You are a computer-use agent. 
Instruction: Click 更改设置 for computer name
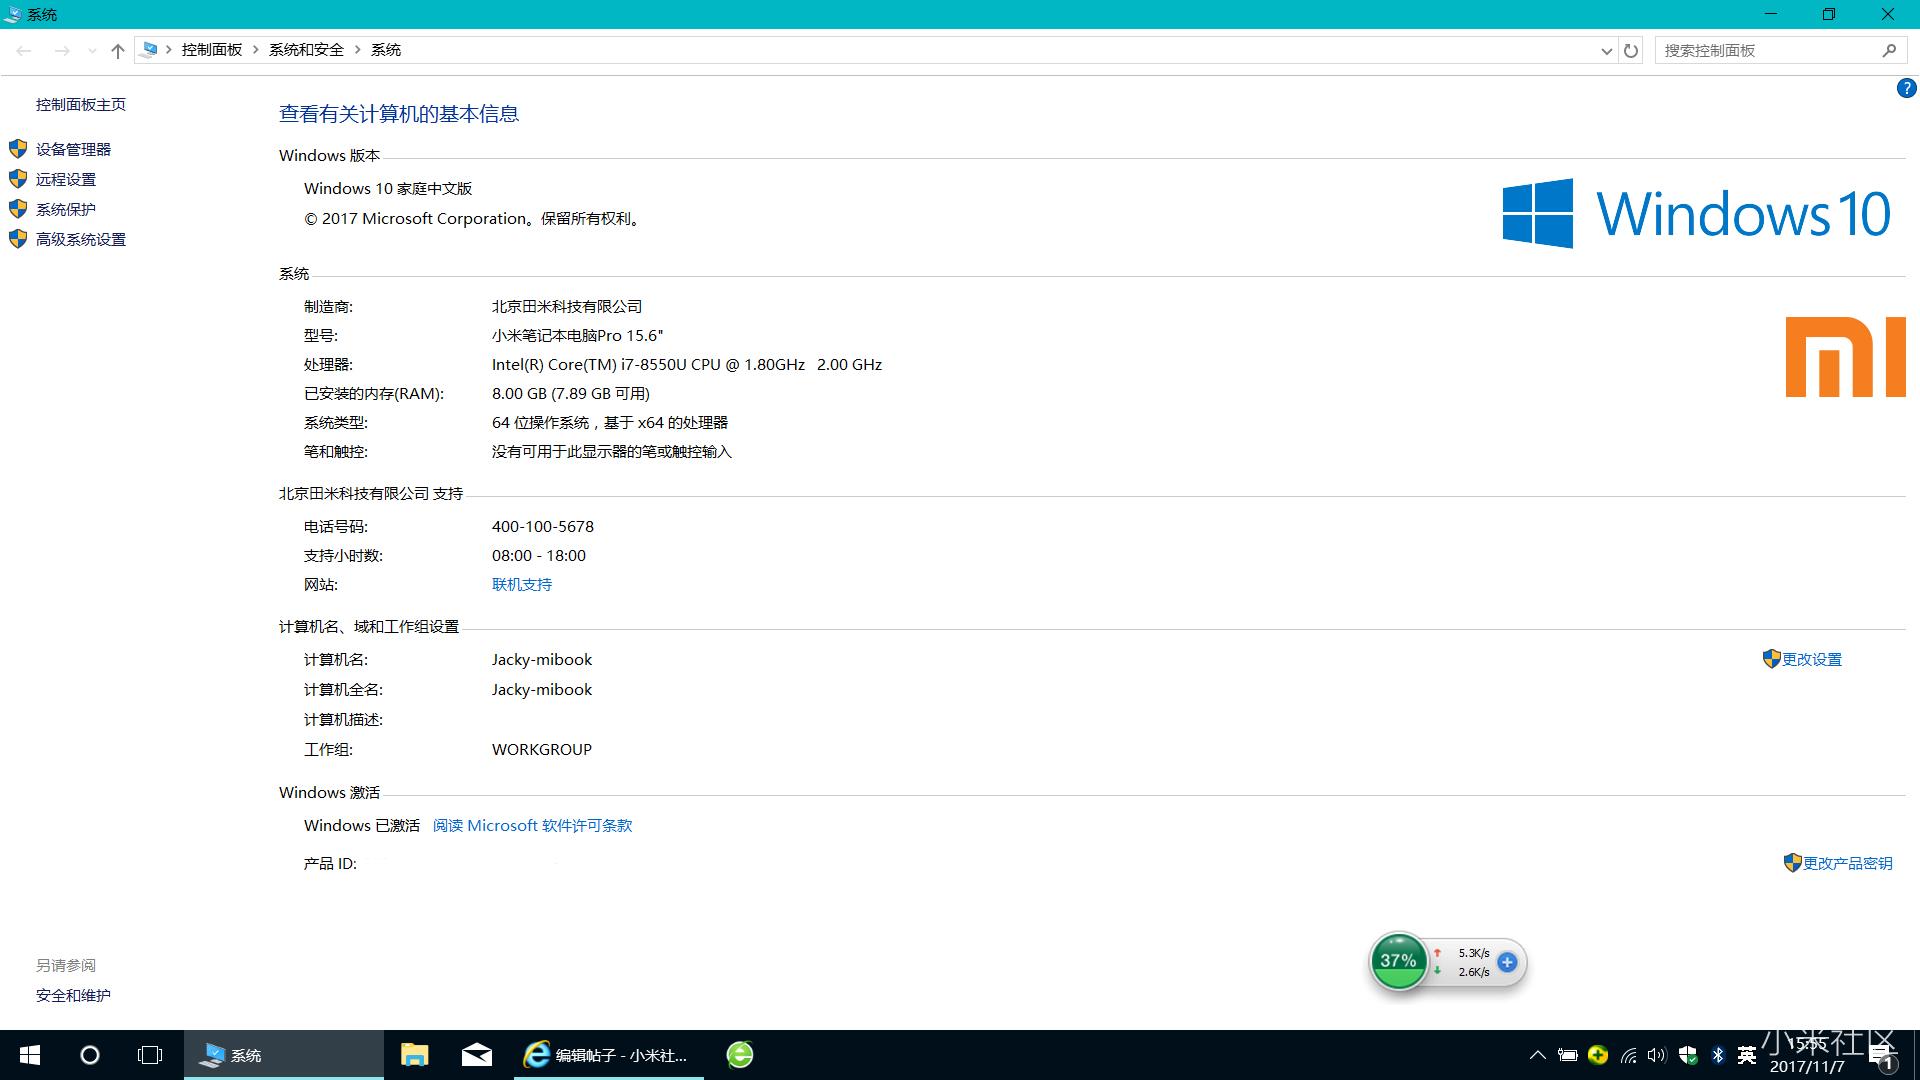coord(1811,659)
